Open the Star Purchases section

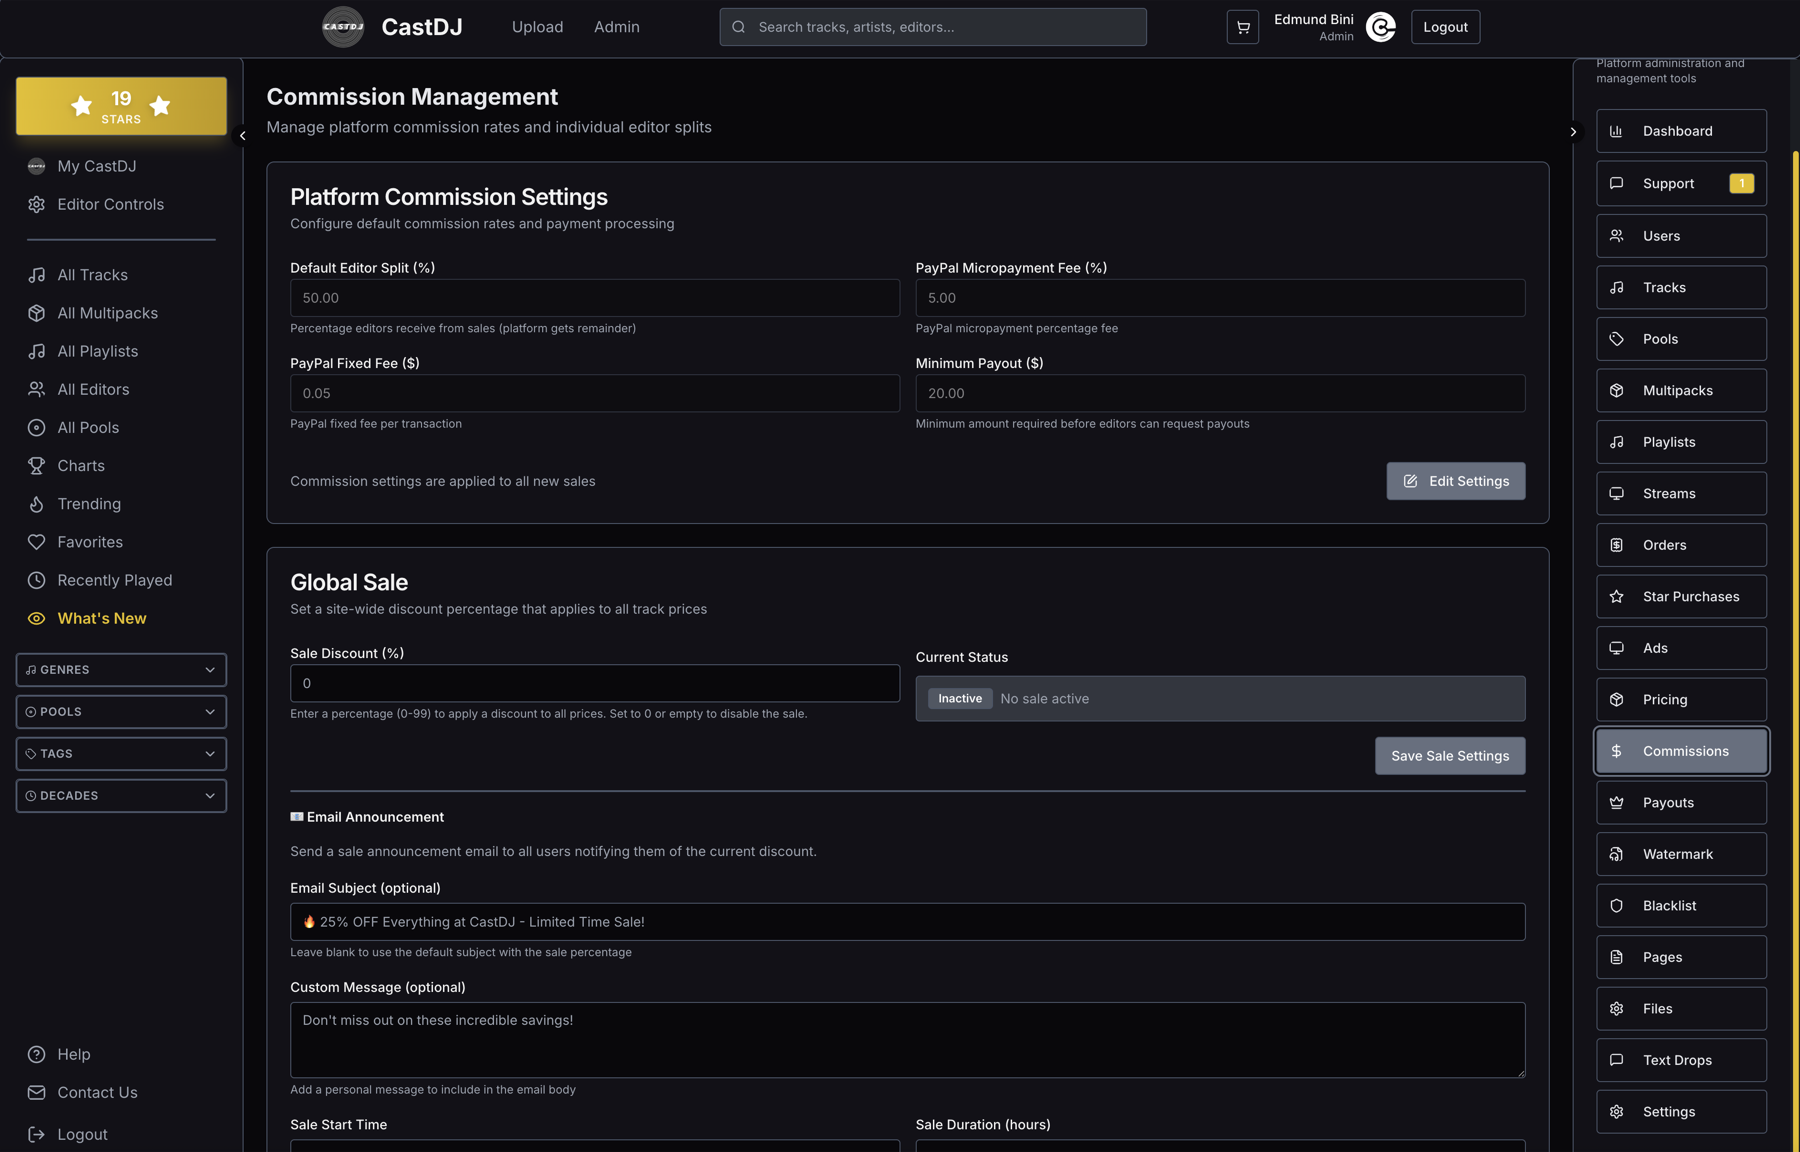1680,596
